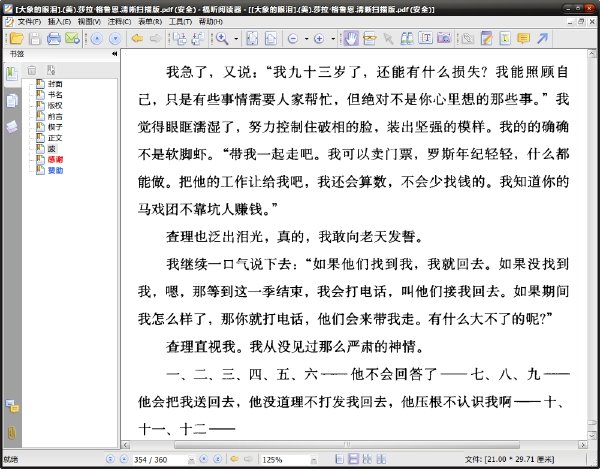Zoom in with the plus circle button
Screen dimensions: 600x469
tap(319, 39)
